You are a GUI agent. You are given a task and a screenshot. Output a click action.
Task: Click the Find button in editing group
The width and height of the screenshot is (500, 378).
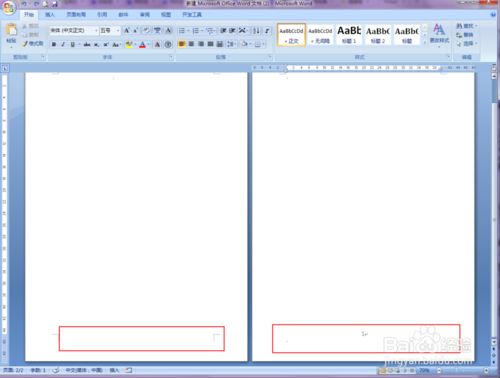[466, 26]
